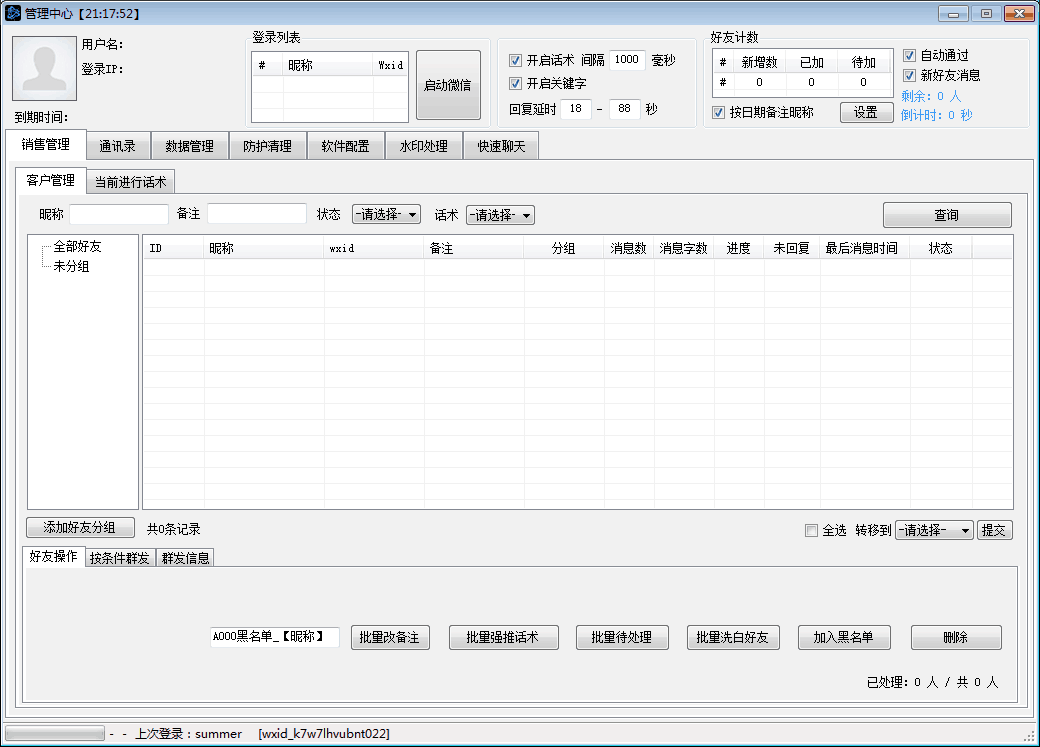Click the 删除 button
Screen dimensions: 1040x747
(x=955, y=638)
